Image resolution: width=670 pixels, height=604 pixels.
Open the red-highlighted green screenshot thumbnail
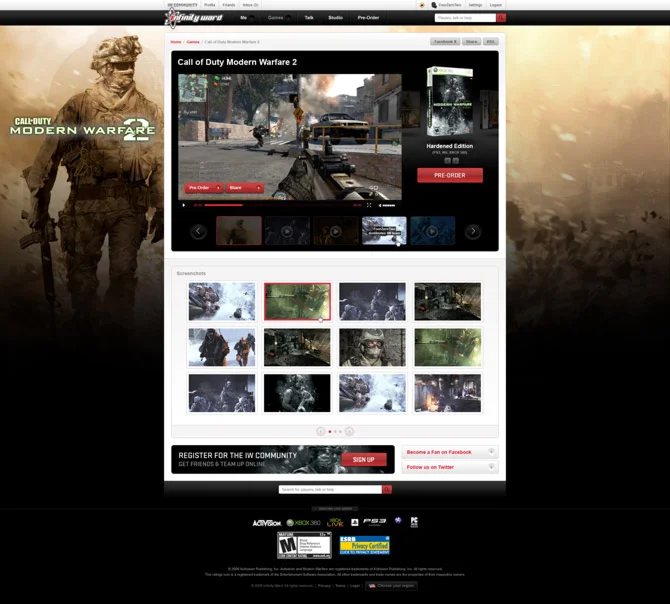[297, 301]
